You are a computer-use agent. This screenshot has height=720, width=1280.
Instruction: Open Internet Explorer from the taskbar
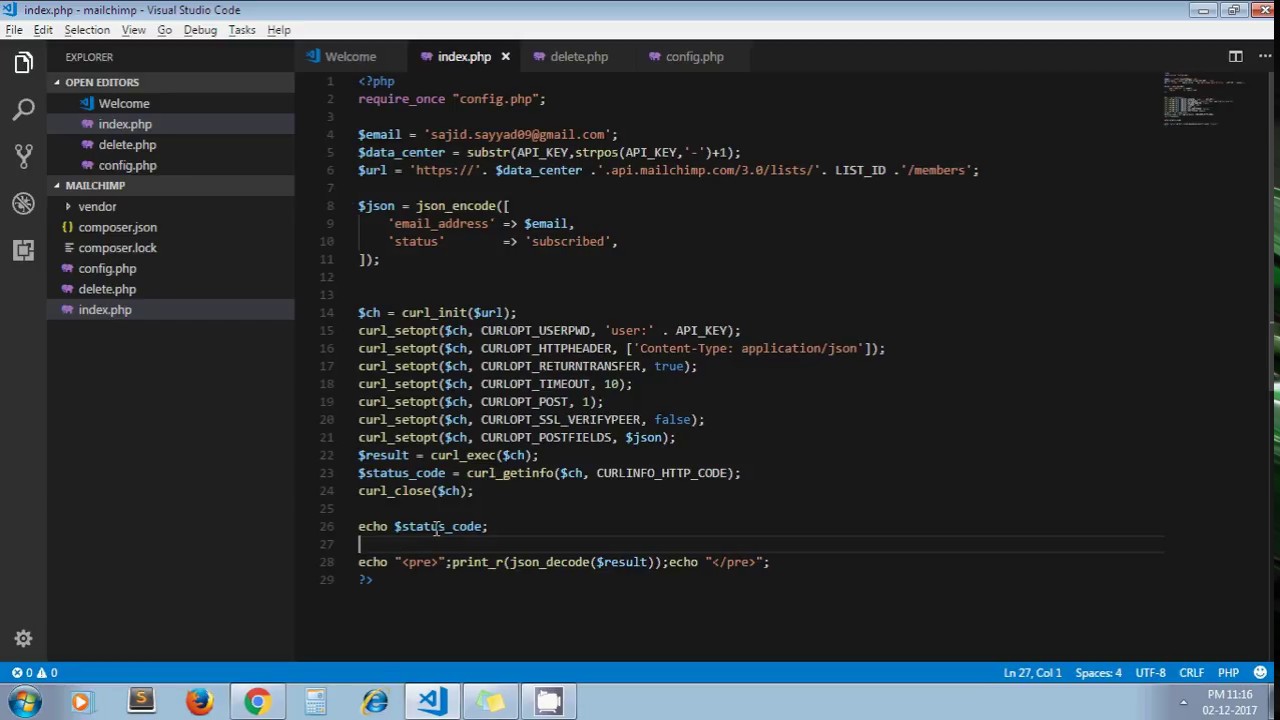pyautogui.click(x=375, y=701)
